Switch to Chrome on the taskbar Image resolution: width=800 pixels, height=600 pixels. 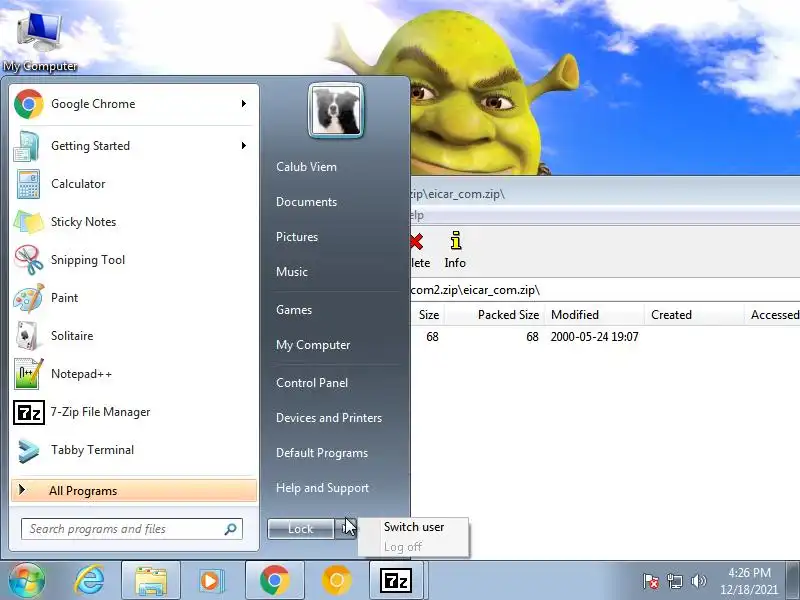[274, 581]
